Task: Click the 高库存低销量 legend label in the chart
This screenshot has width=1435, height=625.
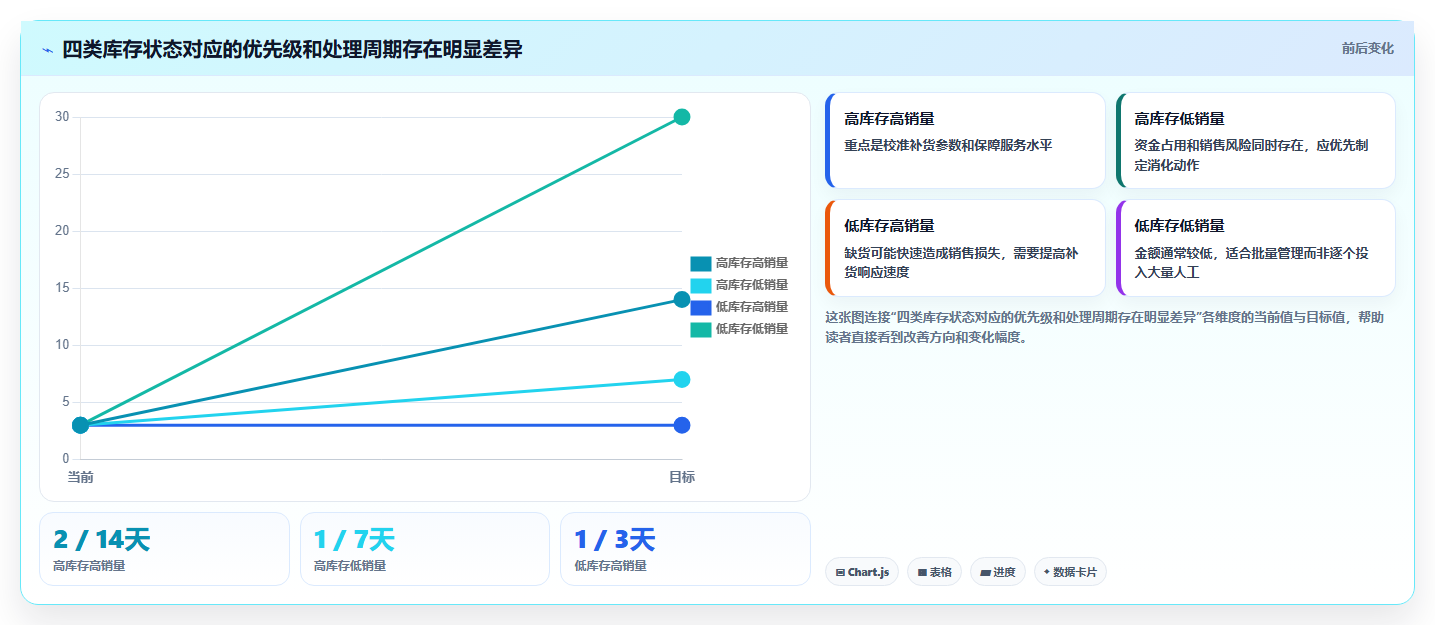Action: (x=752, y=285)
